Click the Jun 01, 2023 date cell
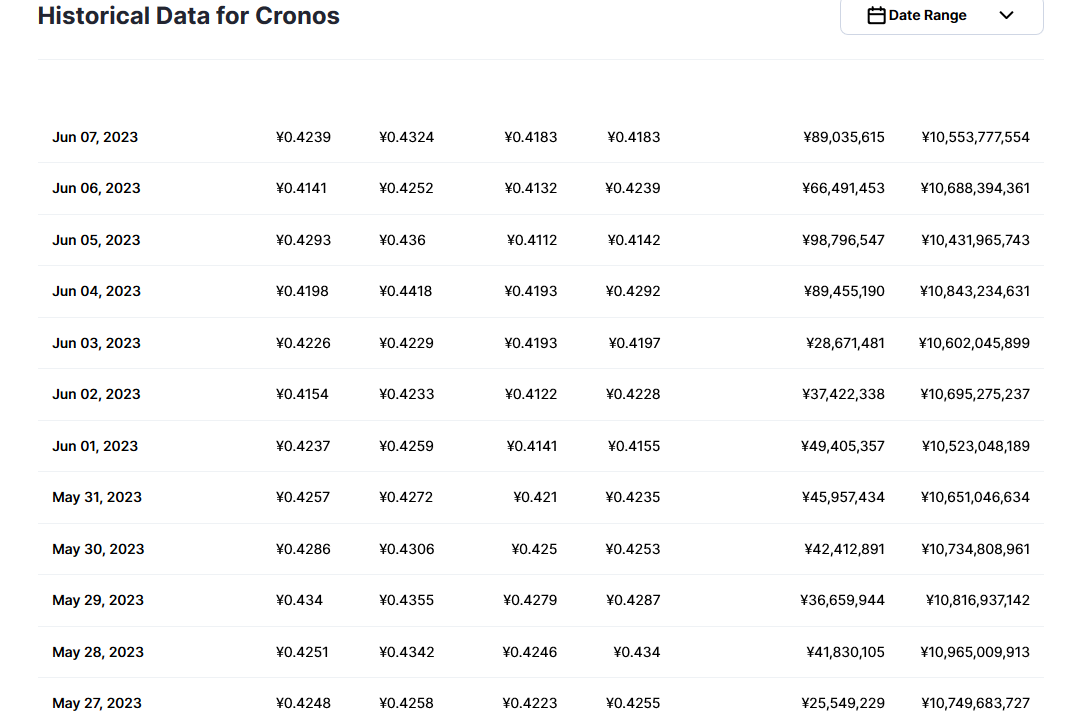Screen dimensions: 1070x720 click(95, 446)
